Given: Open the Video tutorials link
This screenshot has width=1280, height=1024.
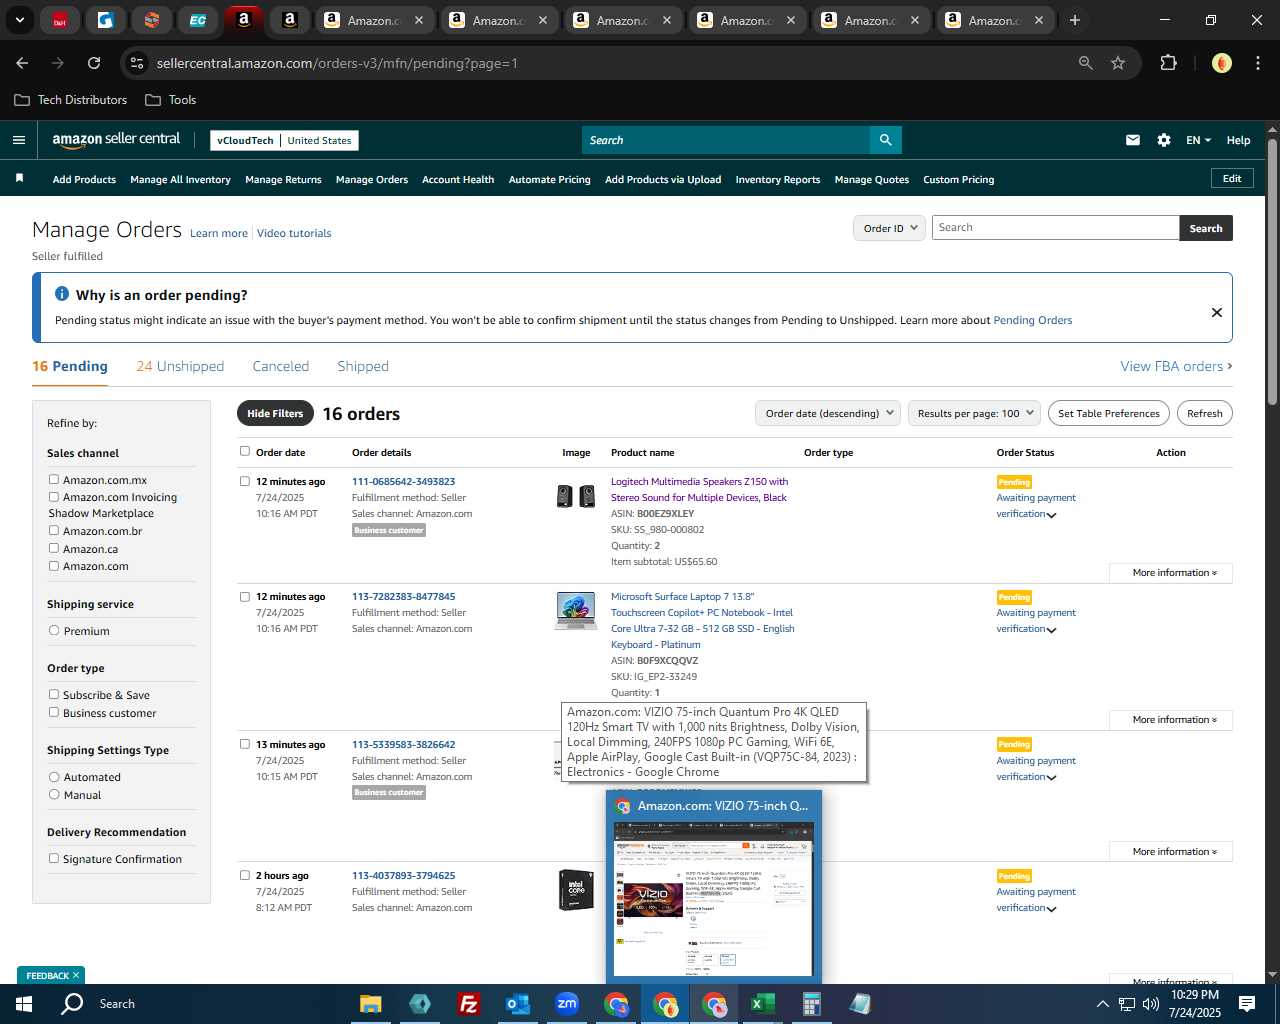Looking at the screenshot, I should (294, 233).
